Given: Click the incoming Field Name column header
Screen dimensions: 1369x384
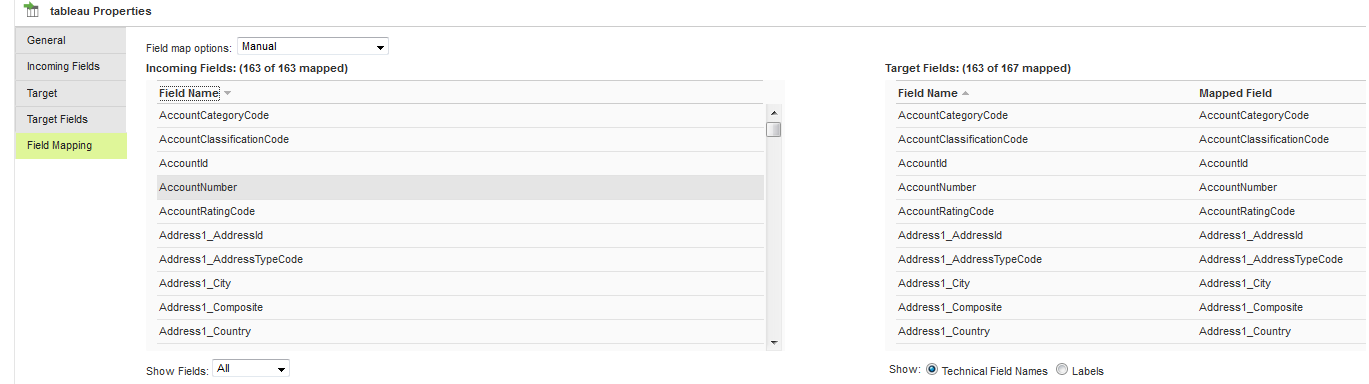Looking at the screenshot, I should [x=189, y=93].
